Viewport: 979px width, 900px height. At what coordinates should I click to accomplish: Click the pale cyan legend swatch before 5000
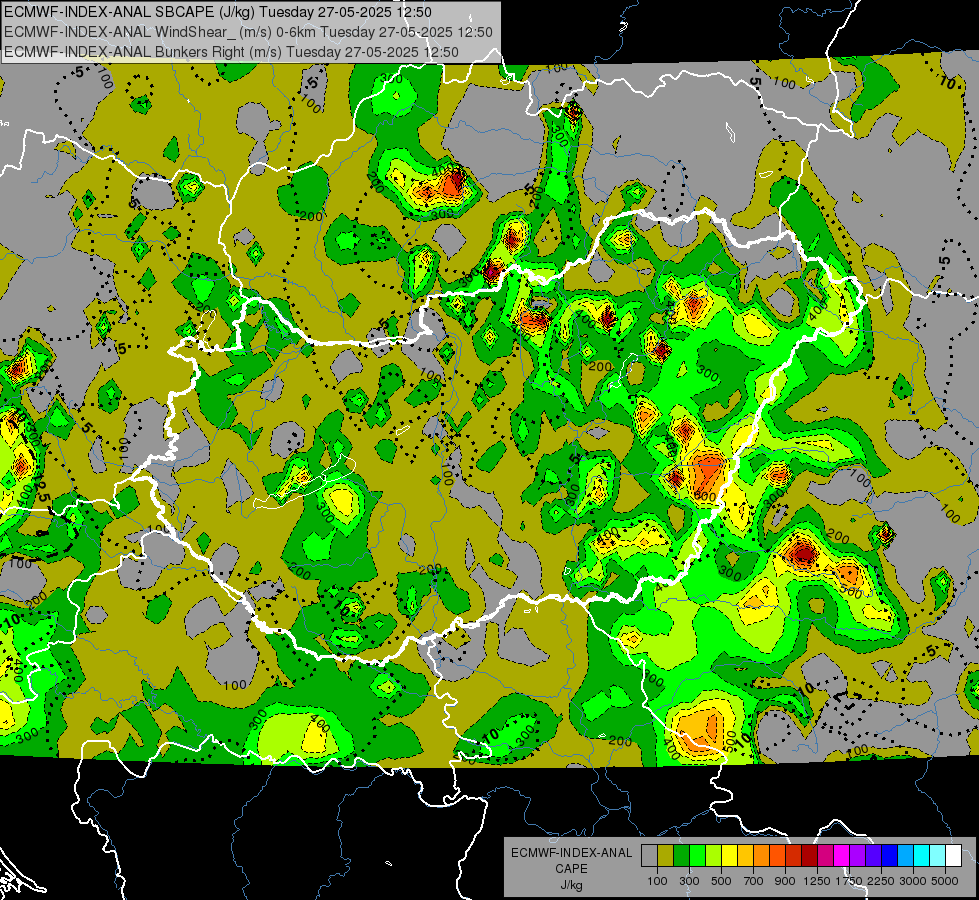coord(937,856)
